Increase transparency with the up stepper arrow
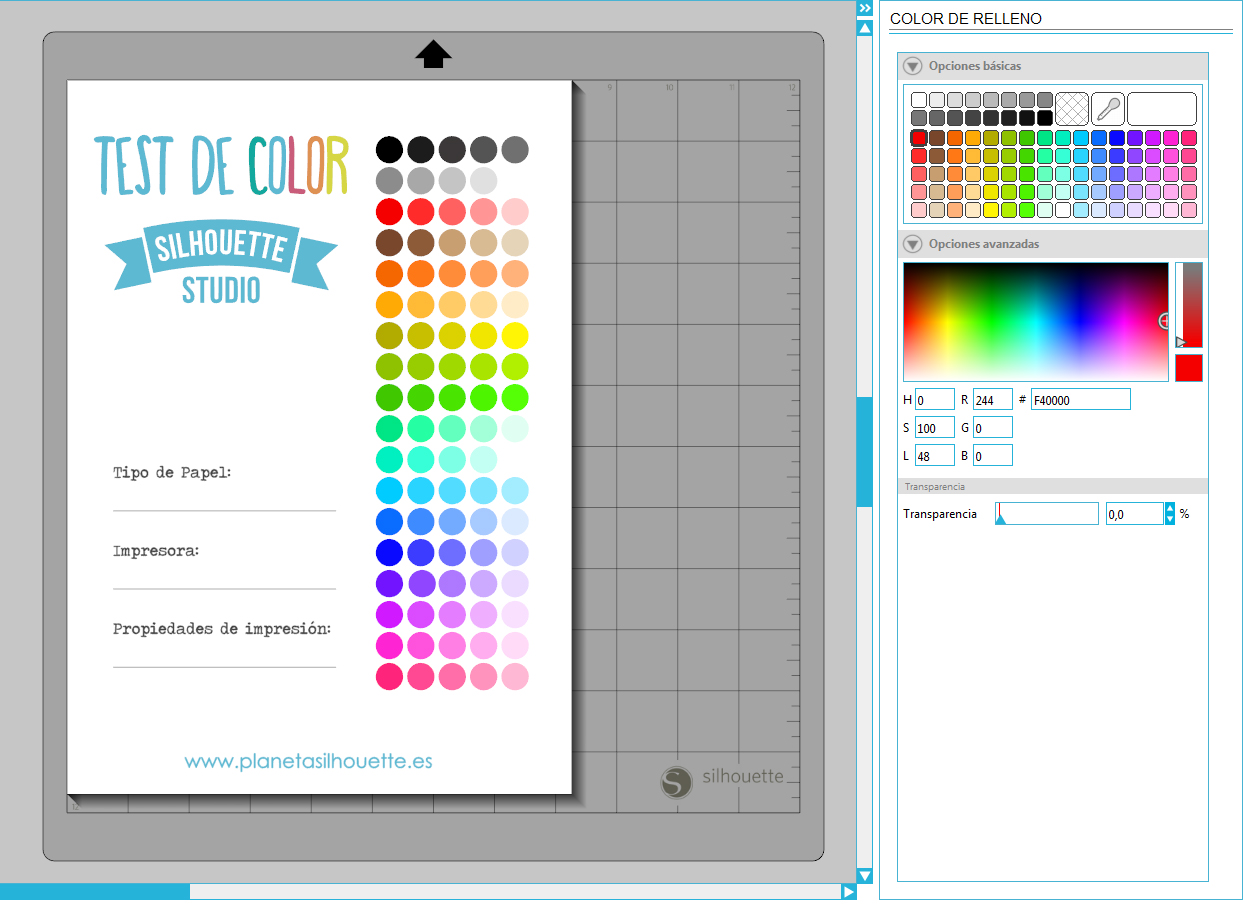Viewport: 1245px width, 912px height. [x=1170, y=509]
